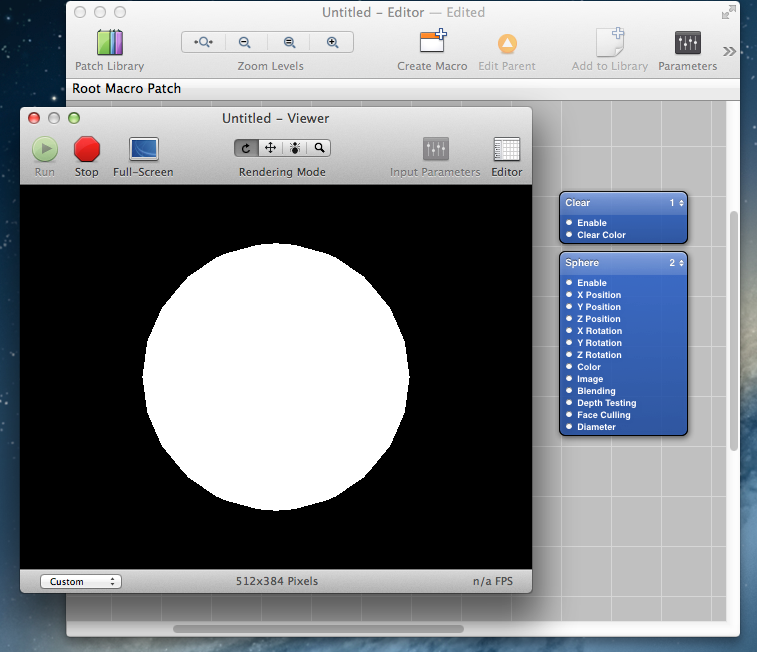757x652 pixels.
Task: Click the Clear Color input port
Action: [x=569, y=235]
